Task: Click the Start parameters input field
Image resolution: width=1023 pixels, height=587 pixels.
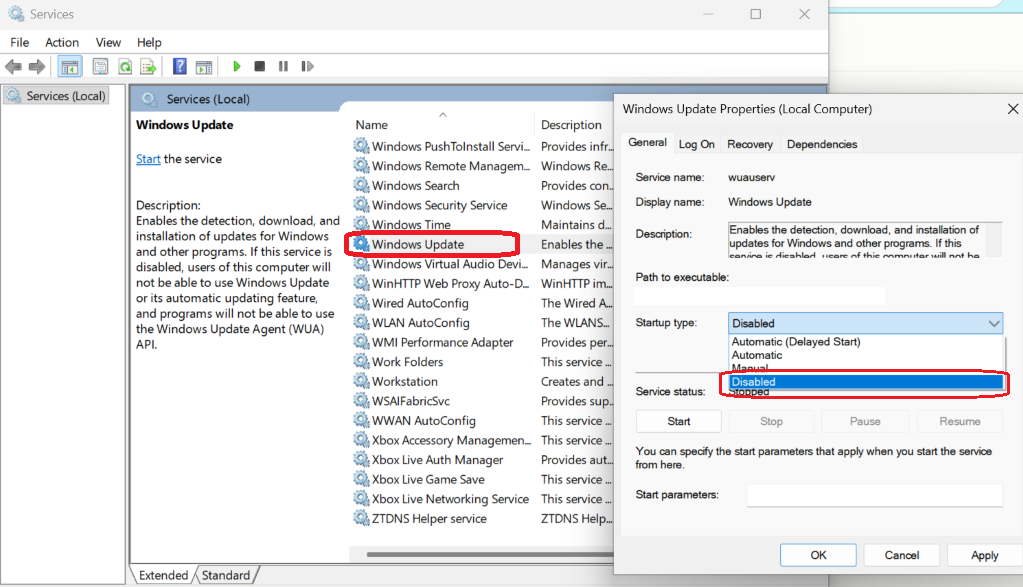Action: 874,495
